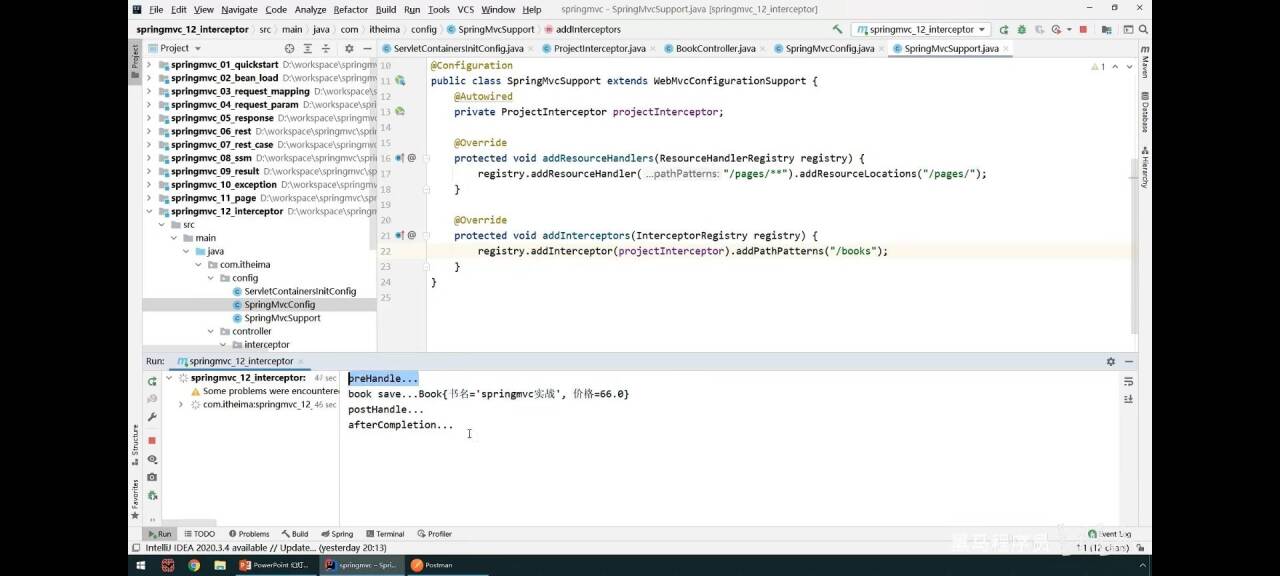Click Expand All in the Project panel

coord(308,48)
